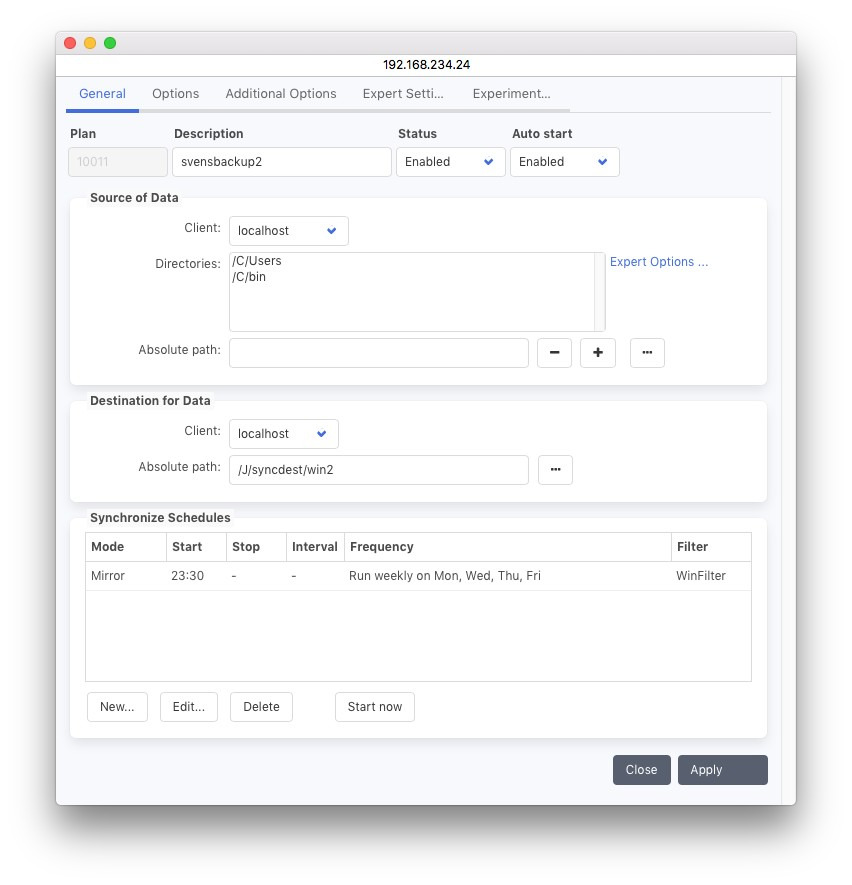Open the Auto start dropdown
The image size is (852, 885).
564,162
